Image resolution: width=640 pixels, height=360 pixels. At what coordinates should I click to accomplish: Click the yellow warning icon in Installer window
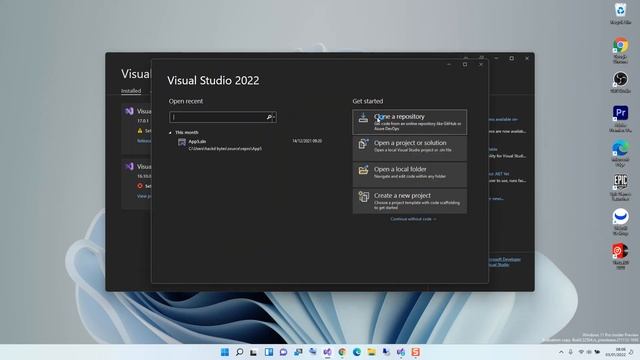140,131
